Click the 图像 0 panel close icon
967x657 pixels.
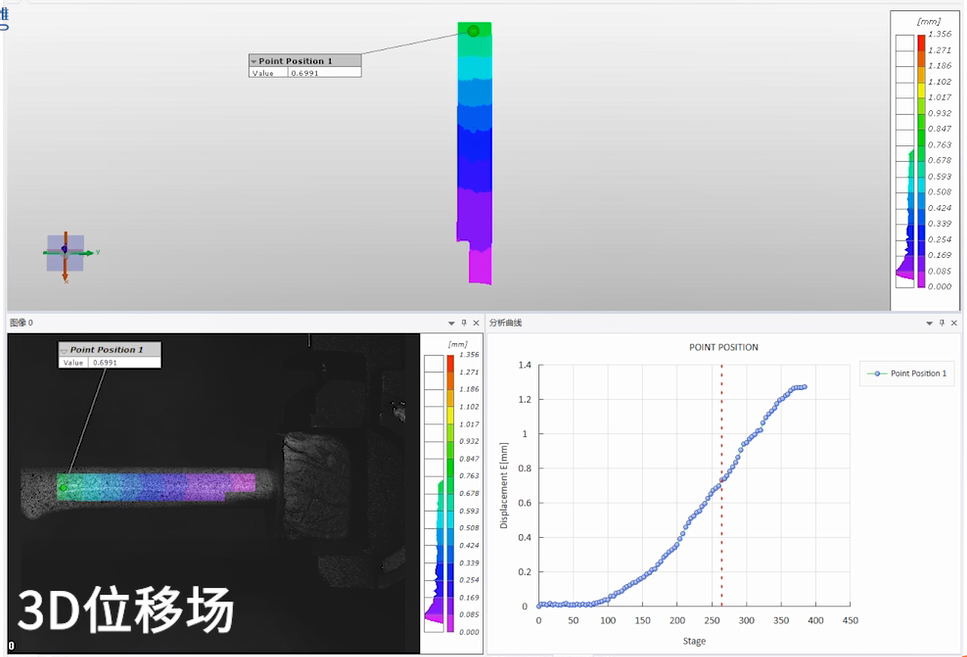point(474,323)
